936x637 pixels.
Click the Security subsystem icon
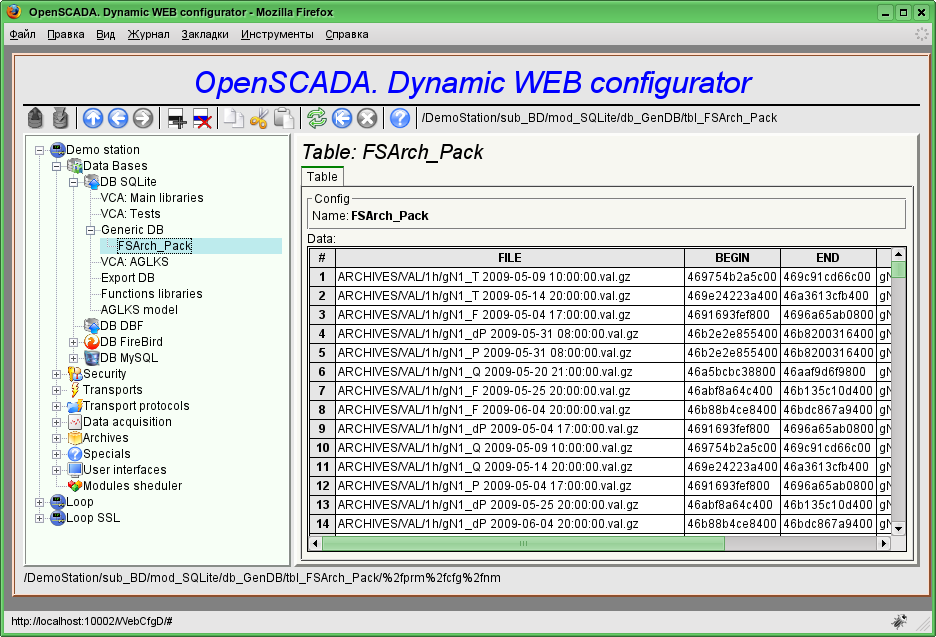pos(75,374)
